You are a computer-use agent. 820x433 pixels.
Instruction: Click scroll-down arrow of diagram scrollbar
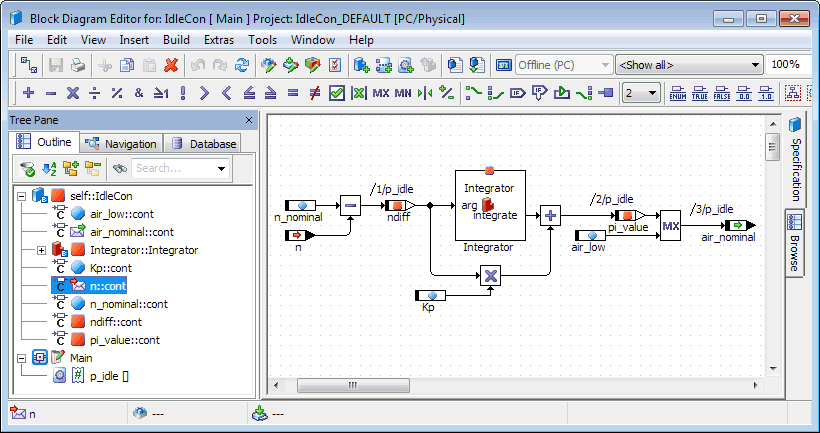coord(773,369)
